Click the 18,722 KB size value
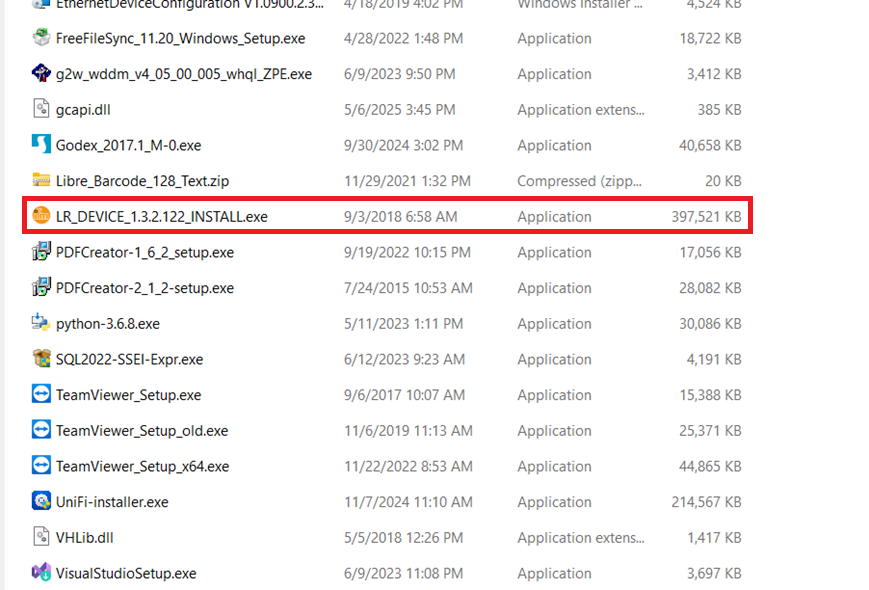Screen dimensions: 869x590 click(710, 38)
